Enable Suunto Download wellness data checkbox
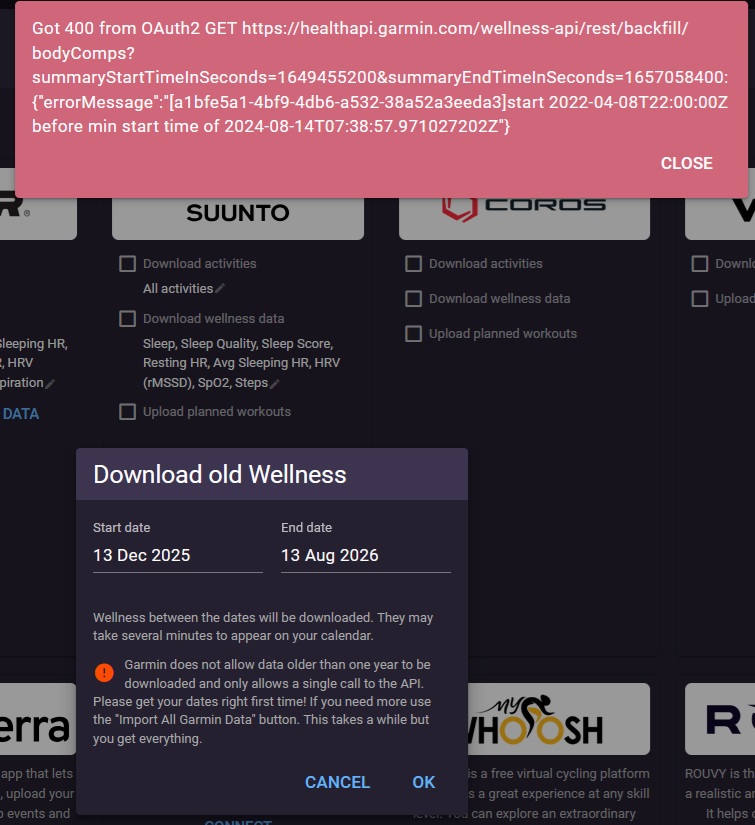 (x=127, y=318)
